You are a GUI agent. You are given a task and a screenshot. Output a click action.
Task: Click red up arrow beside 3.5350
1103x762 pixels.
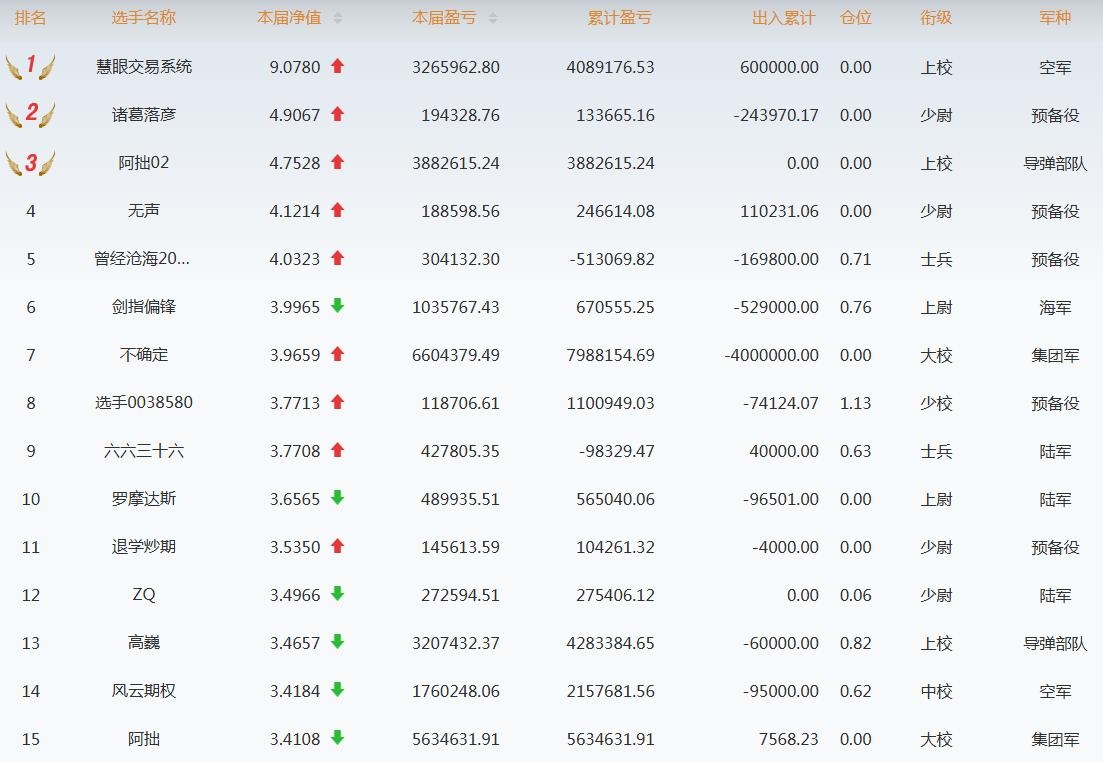(x=337, y=546)
